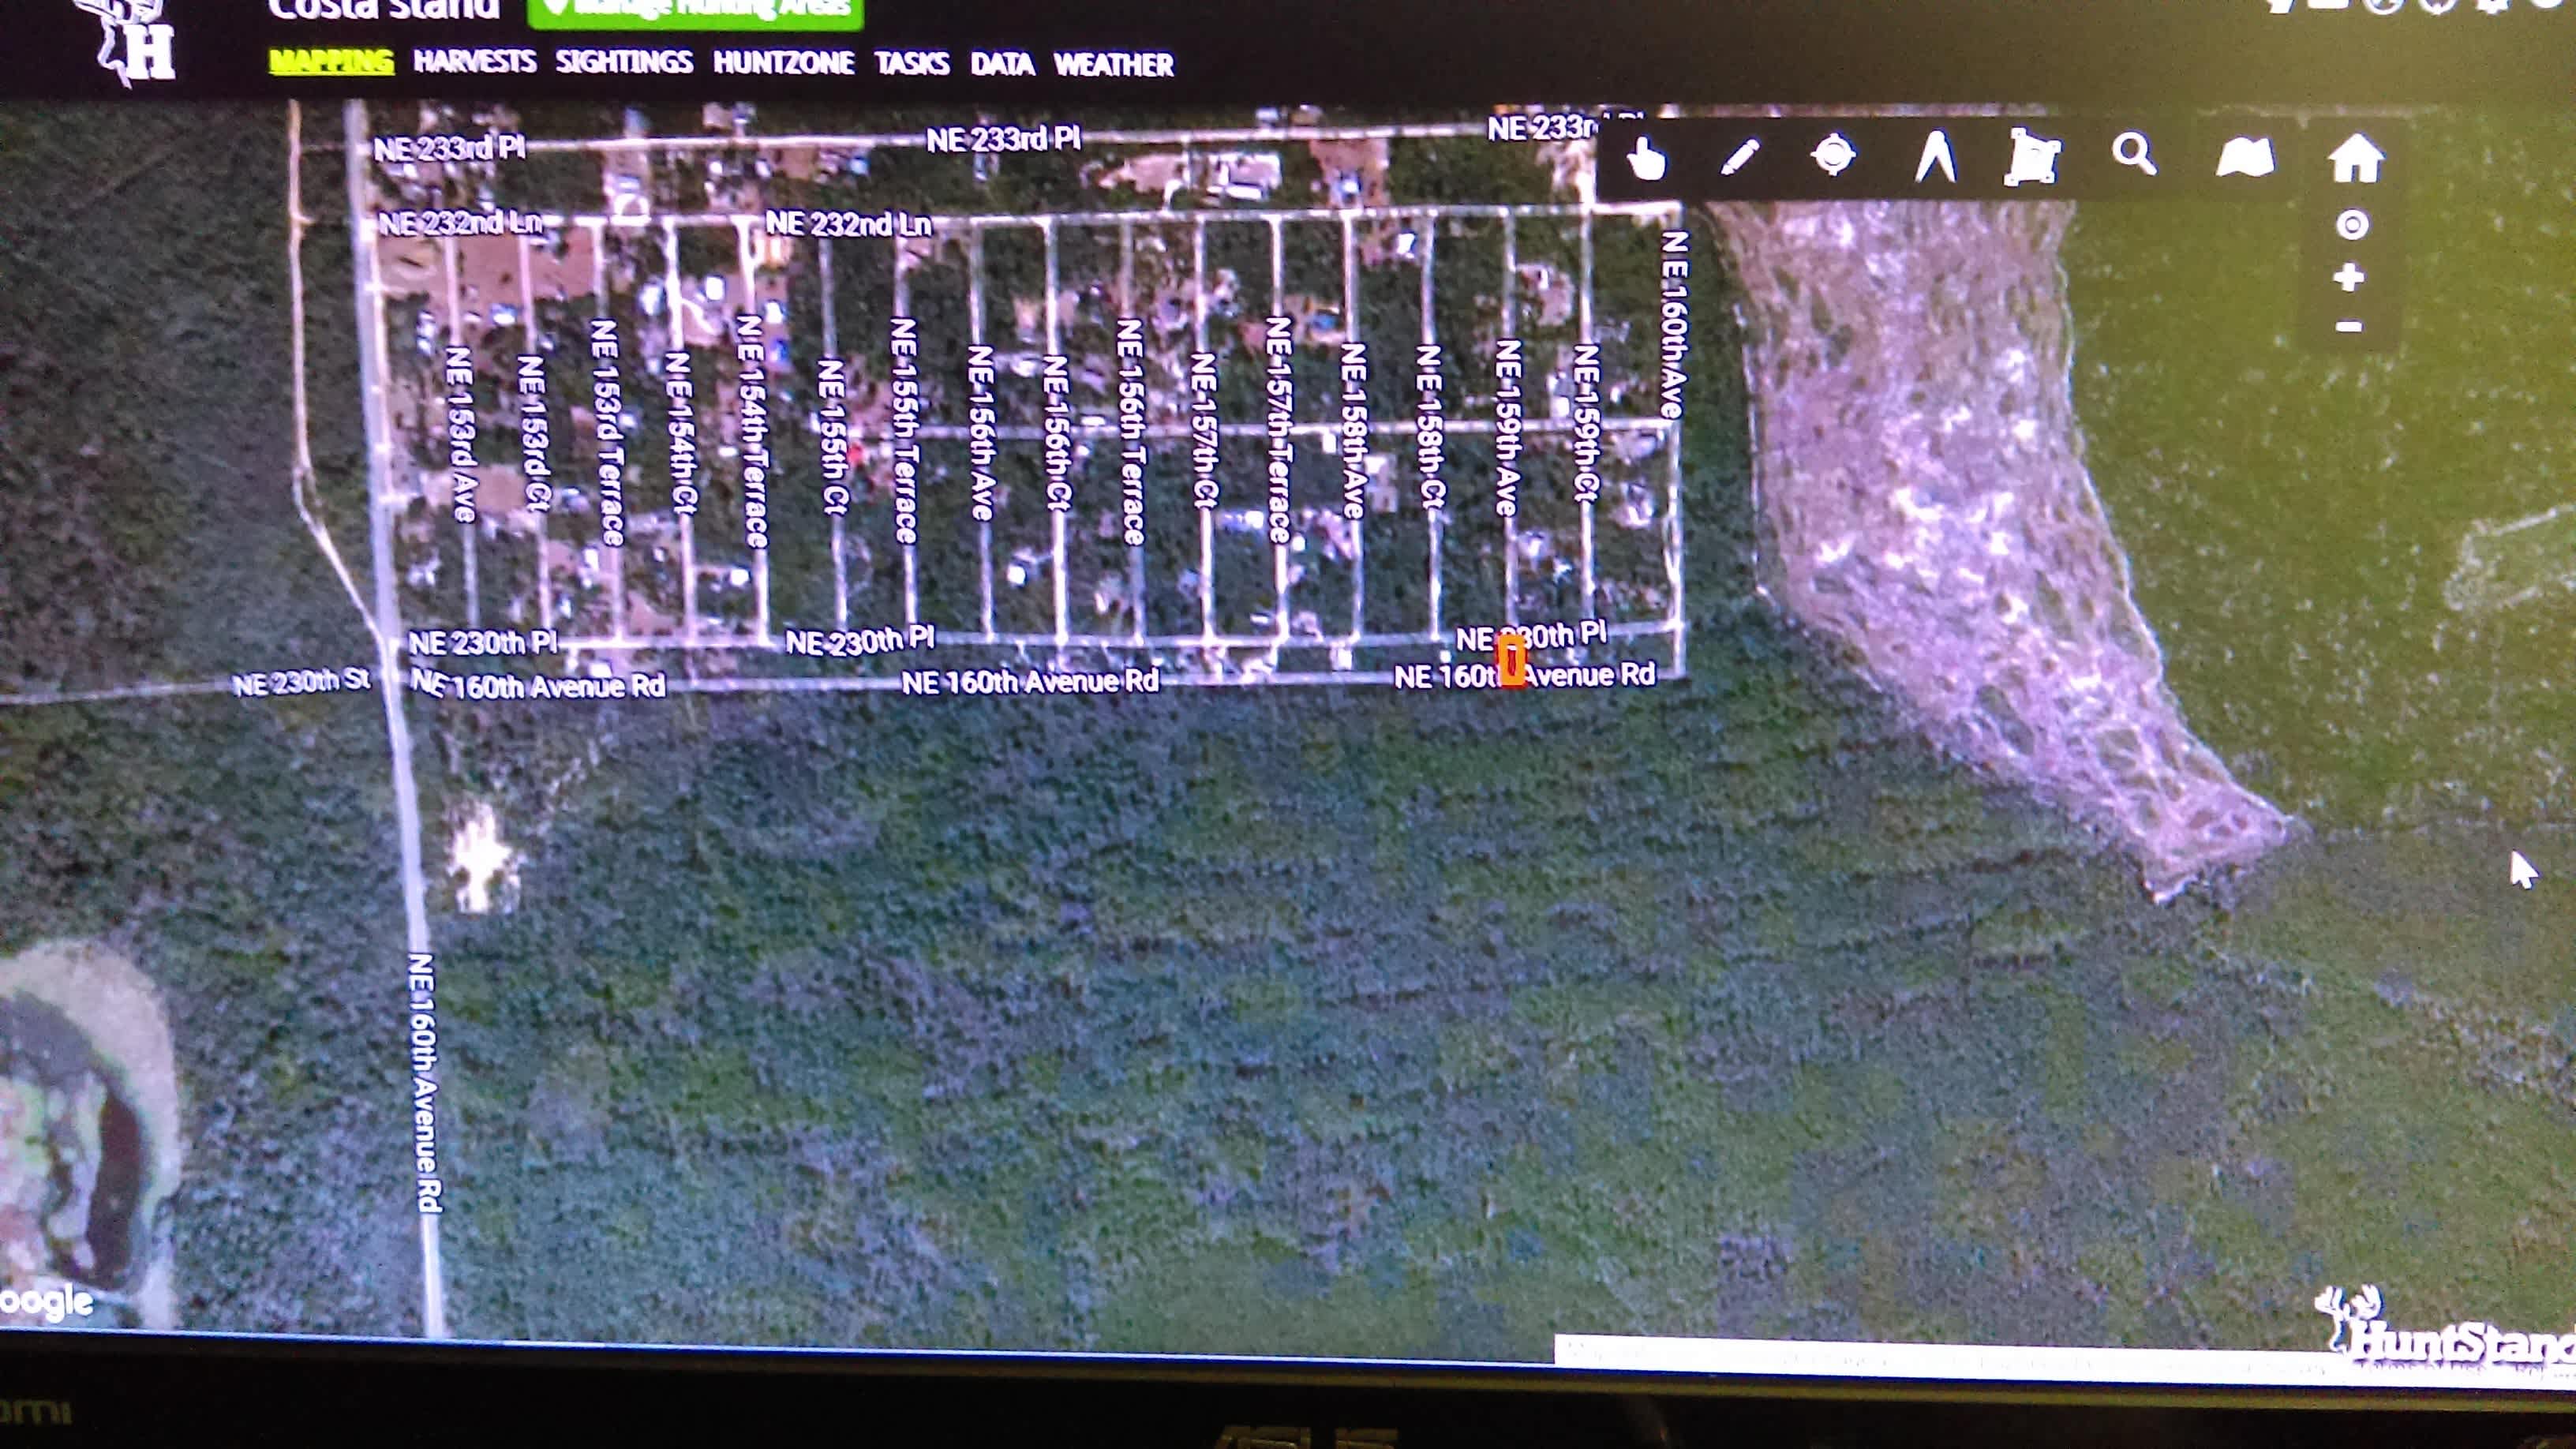The height and width of the screenshot is (1449, 2576).
Task: Switch to the Mapping tab
Action: (331, 62)
